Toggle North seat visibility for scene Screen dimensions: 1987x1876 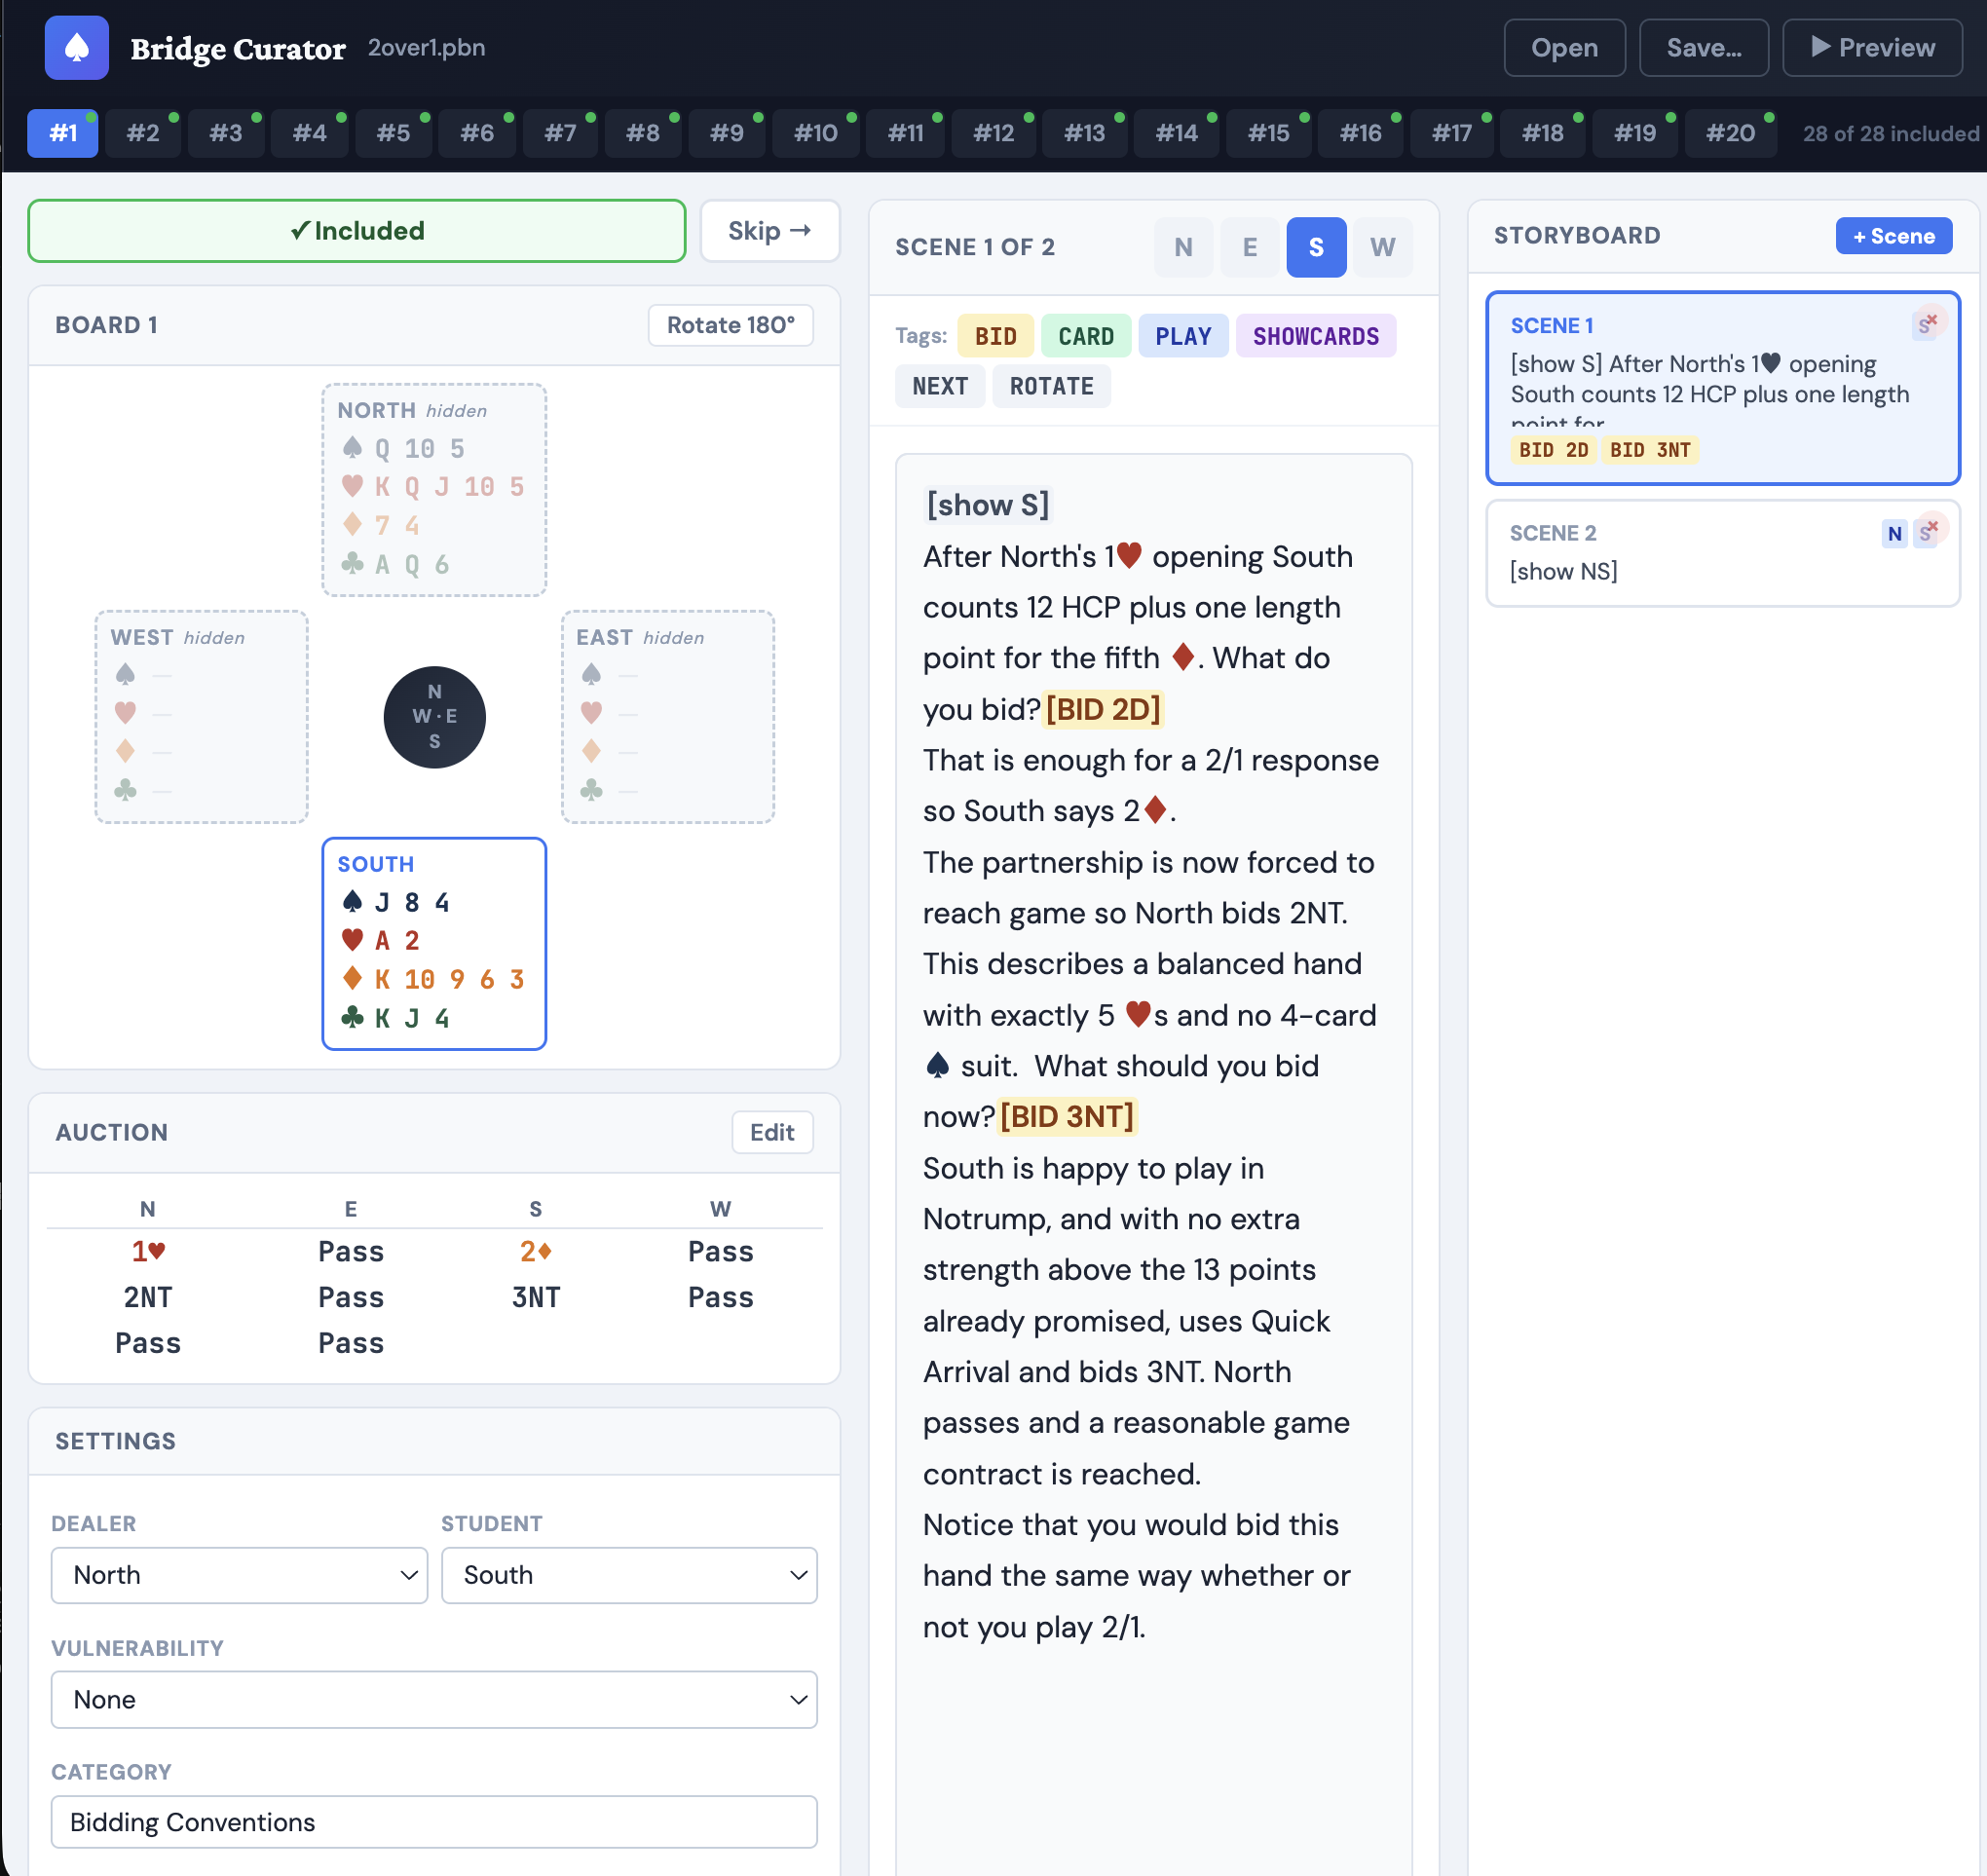[x=1183, y=247]
